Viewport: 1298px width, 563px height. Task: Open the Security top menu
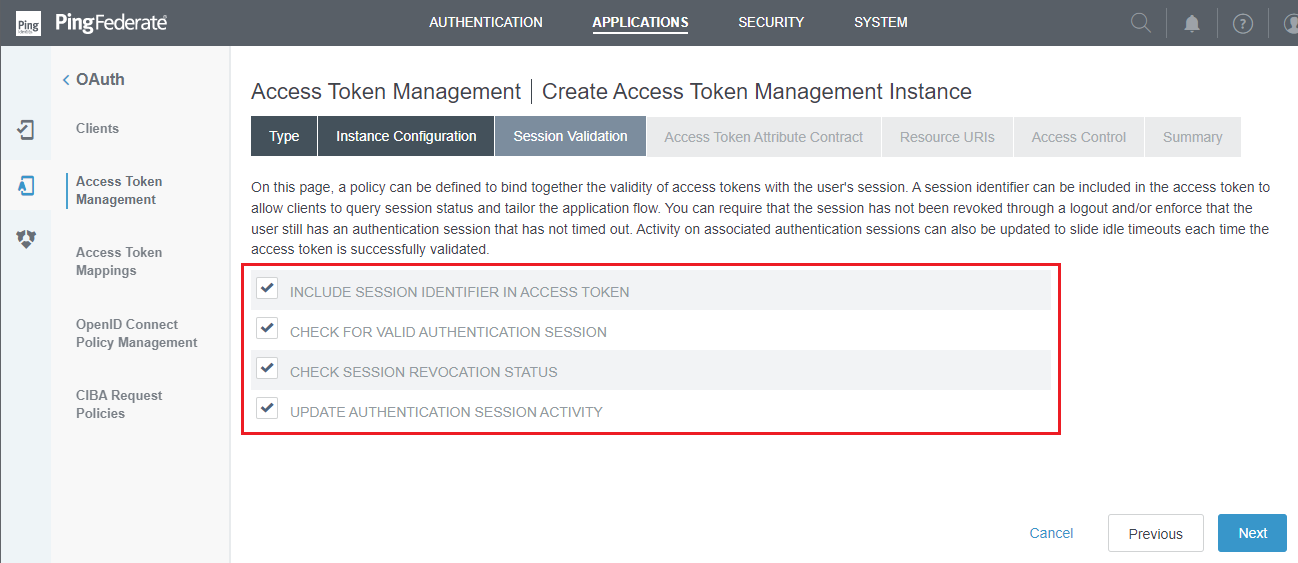point(771,22)
